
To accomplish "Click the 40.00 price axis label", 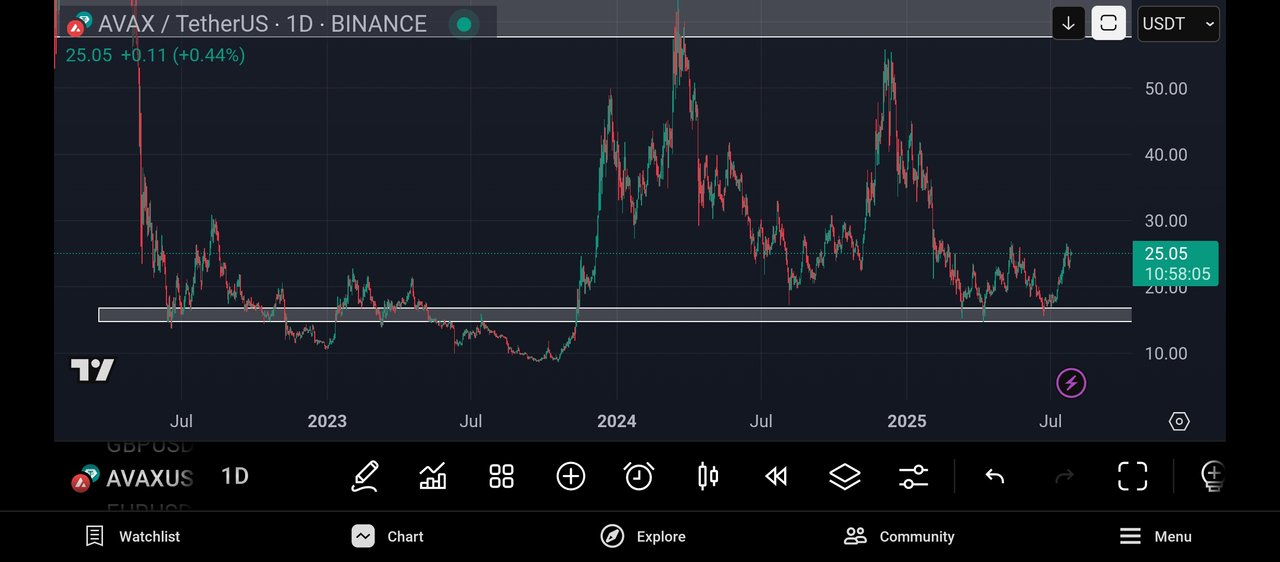I will point(1166,154).
